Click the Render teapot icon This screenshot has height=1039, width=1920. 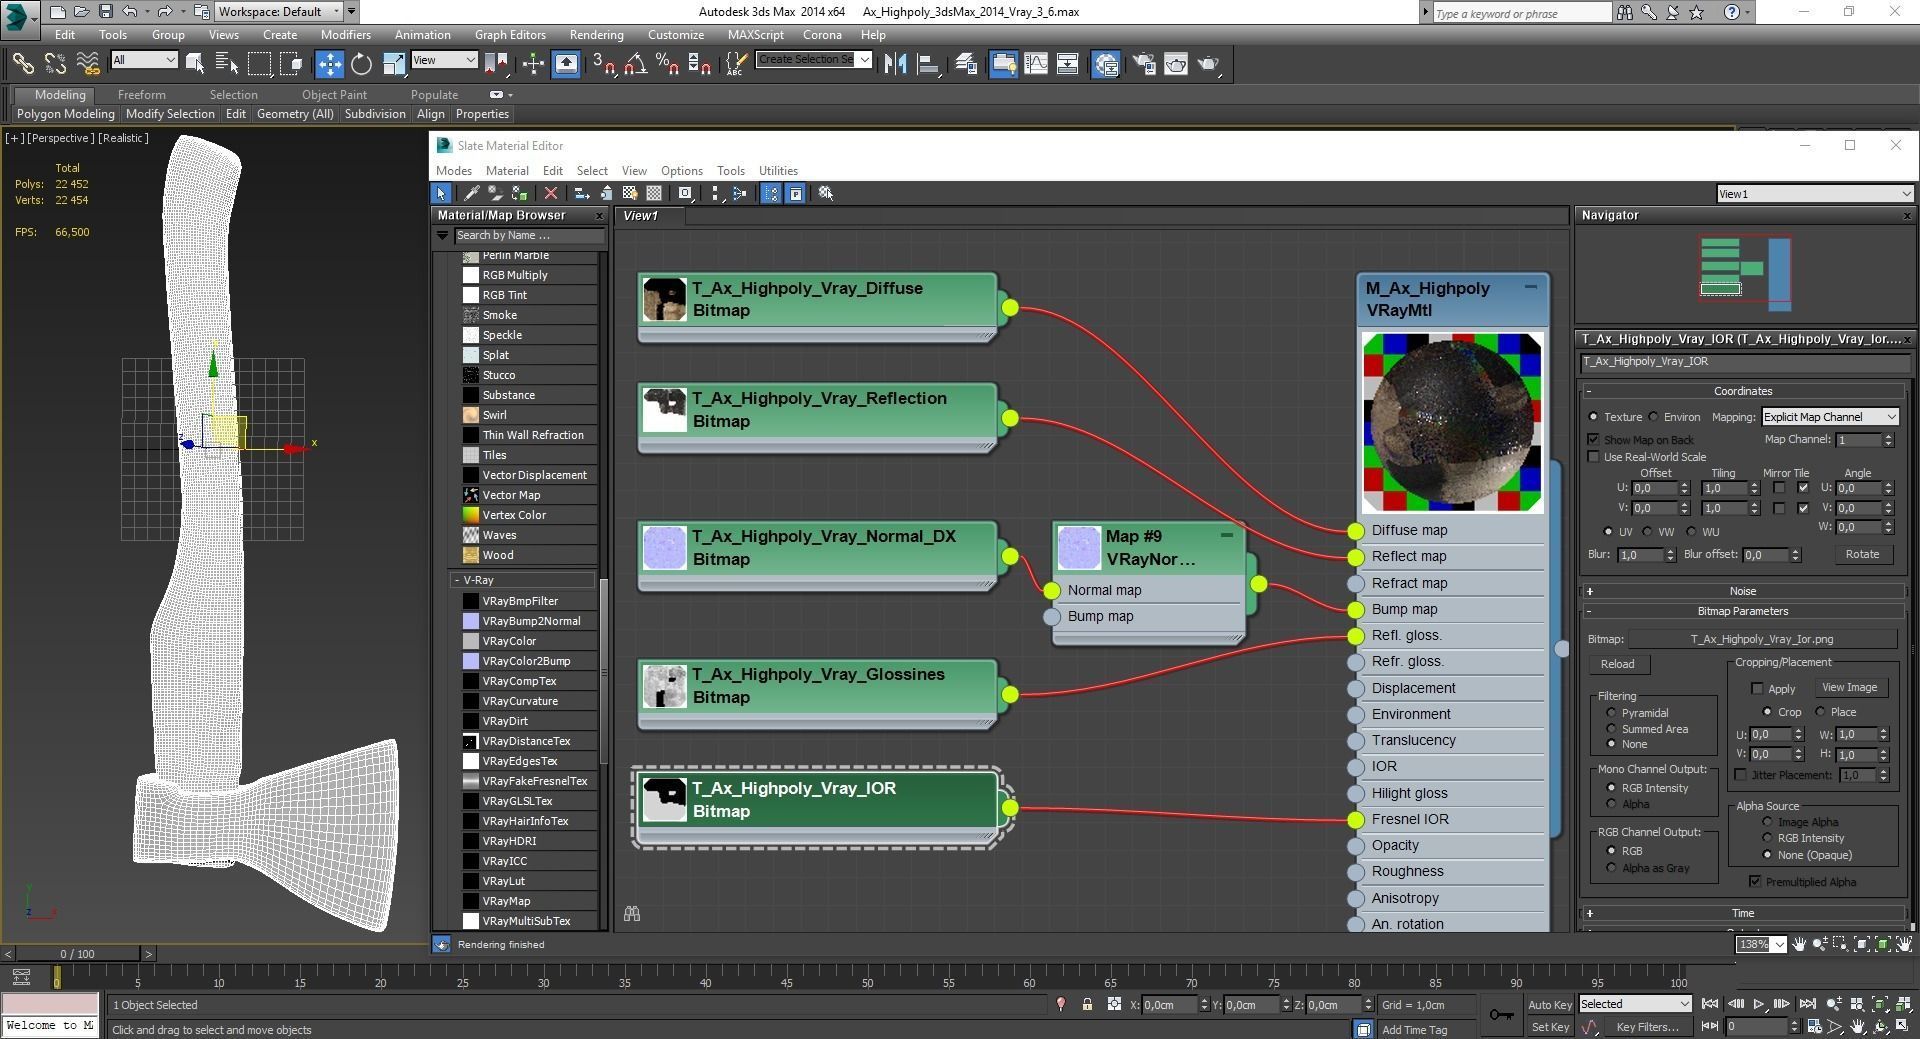pyautogui.click(x=1208, y=64)
